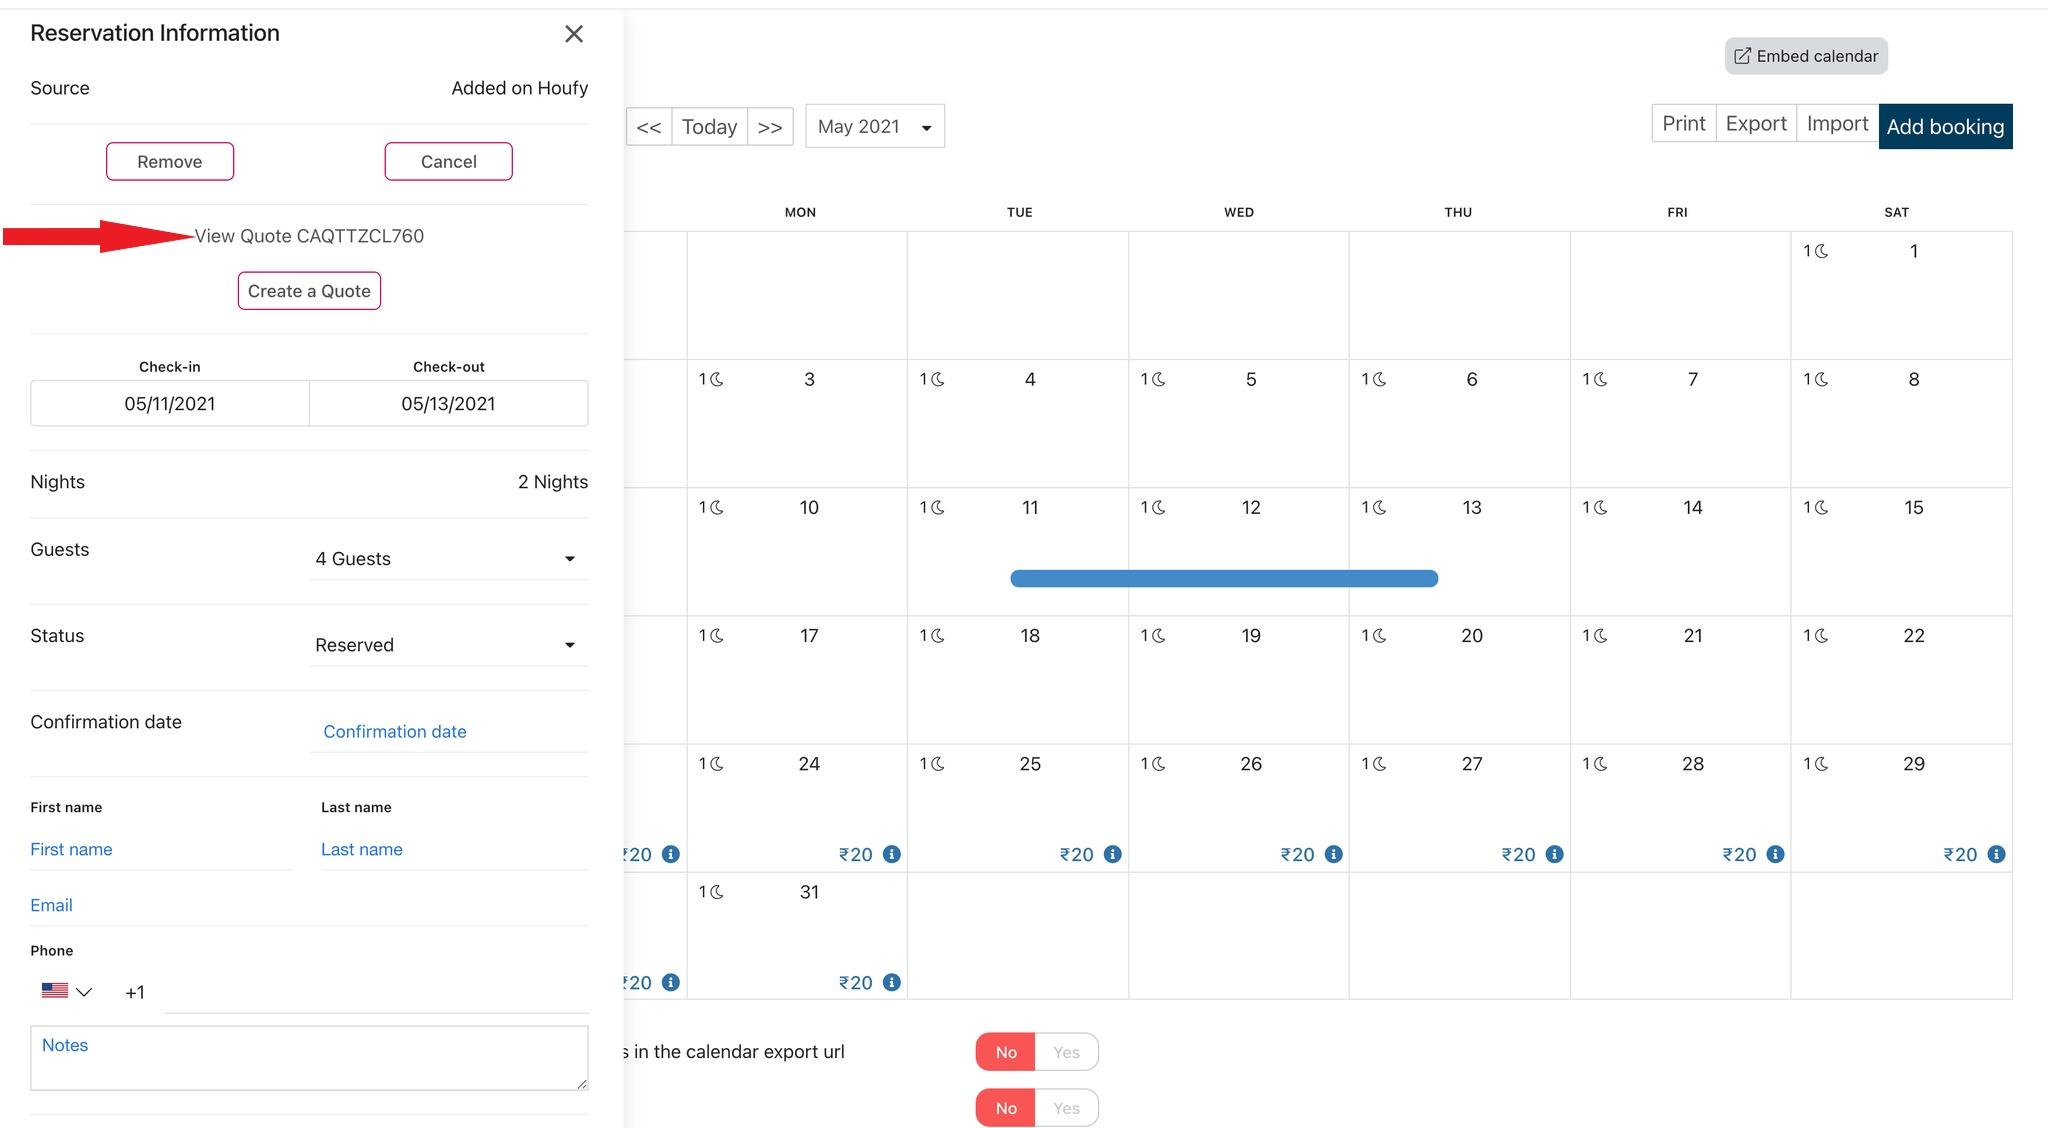Toggle calendar export url option to Yes

coord(1066,1052)
